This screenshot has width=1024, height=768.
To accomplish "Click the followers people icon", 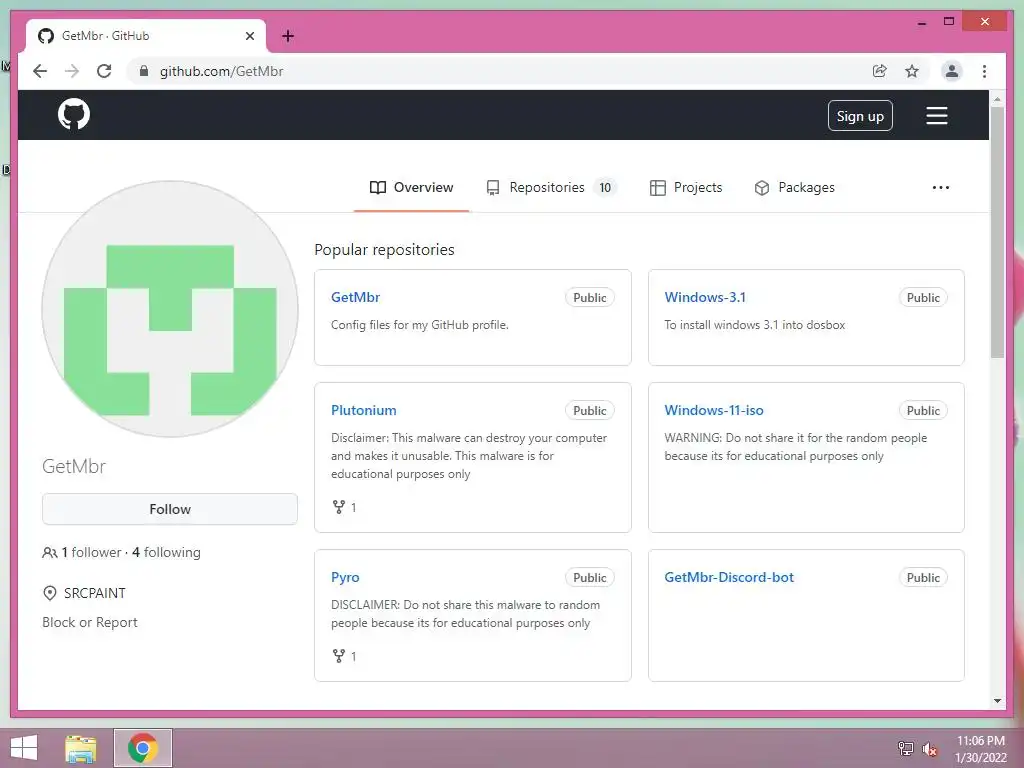I will point(49,552).
